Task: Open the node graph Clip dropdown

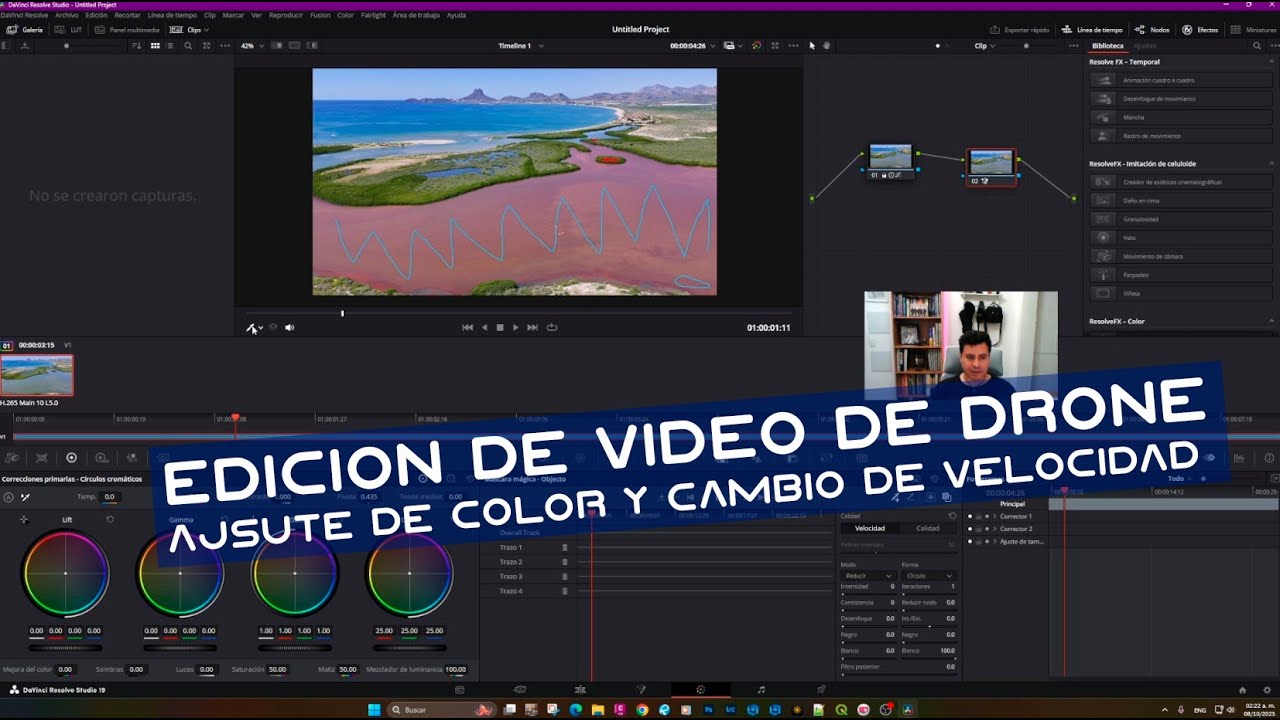Action: pos(984,46)
